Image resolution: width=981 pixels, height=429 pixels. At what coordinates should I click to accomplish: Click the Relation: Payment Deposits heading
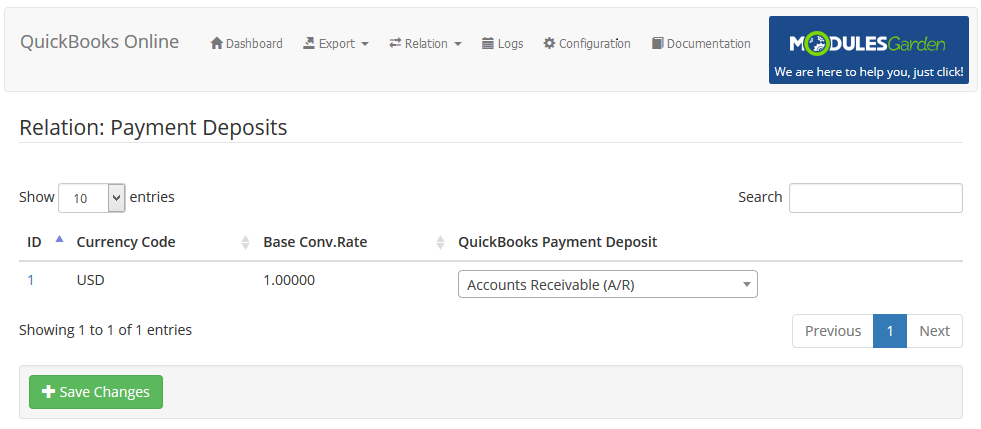point(153,128)
